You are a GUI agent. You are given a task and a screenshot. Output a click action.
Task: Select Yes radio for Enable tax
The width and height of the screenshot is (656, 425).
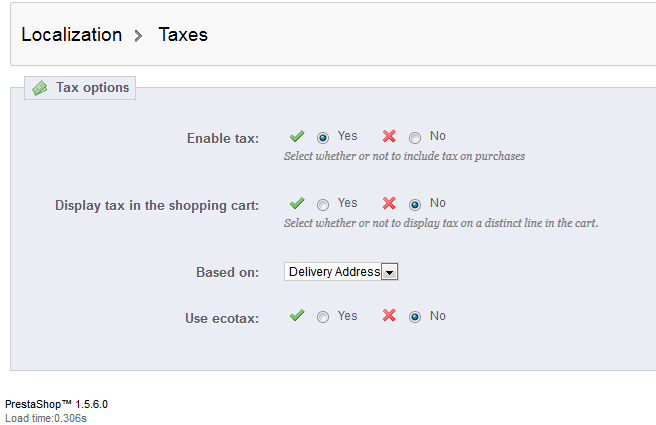coord(323,137)
